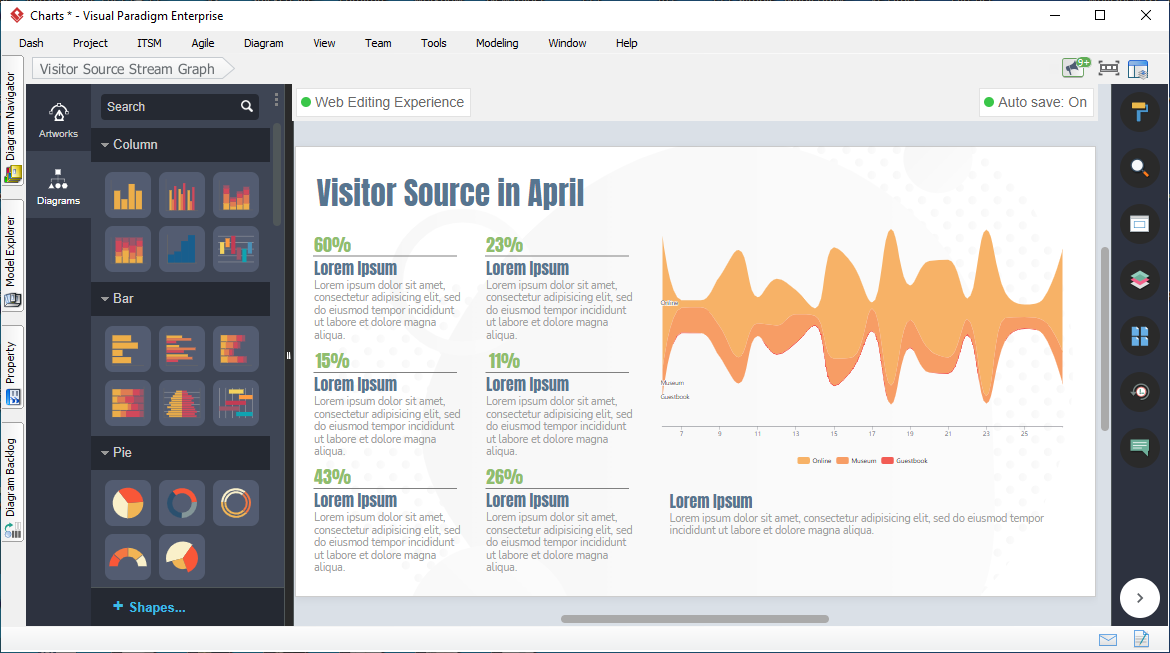Open the history clock tool on right sidebar
This screenshot has height=653, width=1170.
point(1139,392)
